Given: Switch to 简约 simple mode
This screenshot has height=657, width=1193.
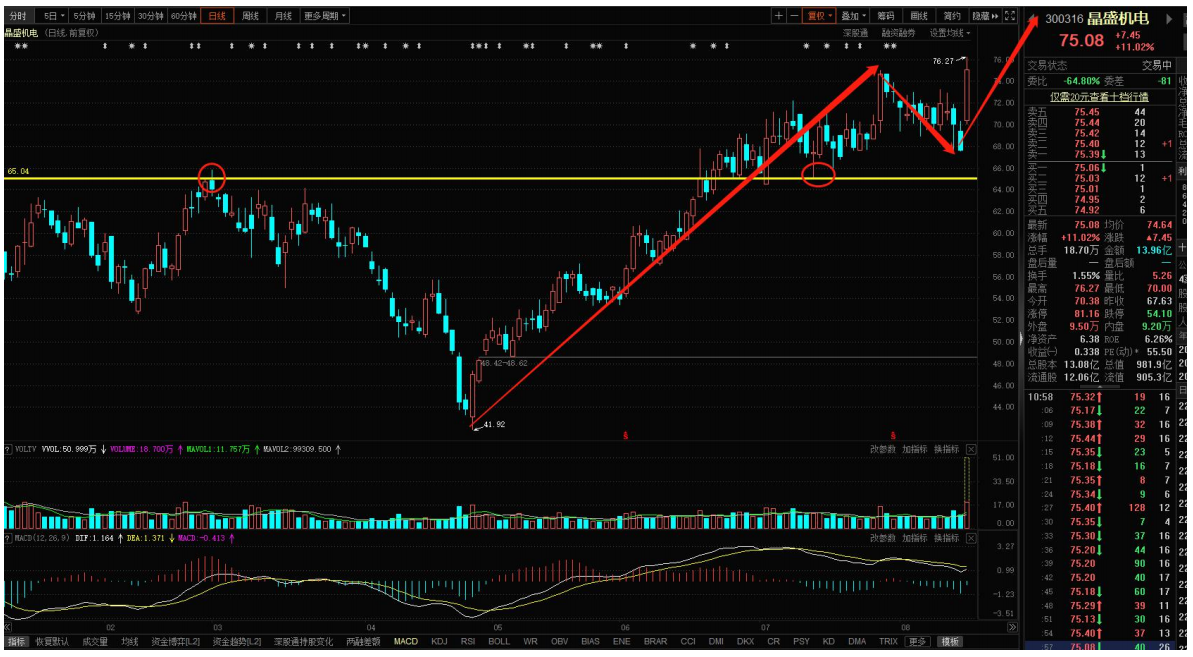Looking at the screenshot, I should (x=953, y=16).
